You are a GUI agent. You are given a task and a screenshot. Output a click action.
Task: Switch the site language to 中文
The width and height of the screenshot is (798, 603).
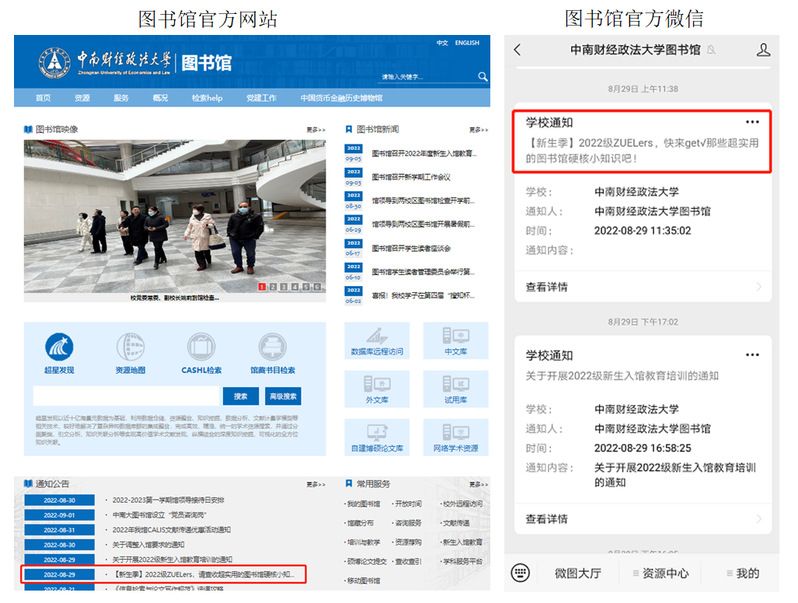[x=442, y=43]
